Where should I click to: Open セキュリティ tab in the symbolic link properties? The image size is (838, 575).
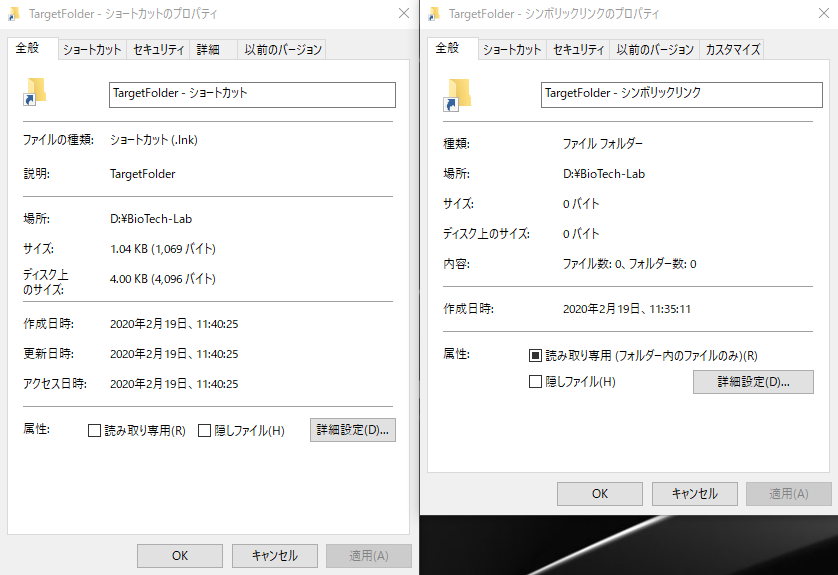coord(578,50)
